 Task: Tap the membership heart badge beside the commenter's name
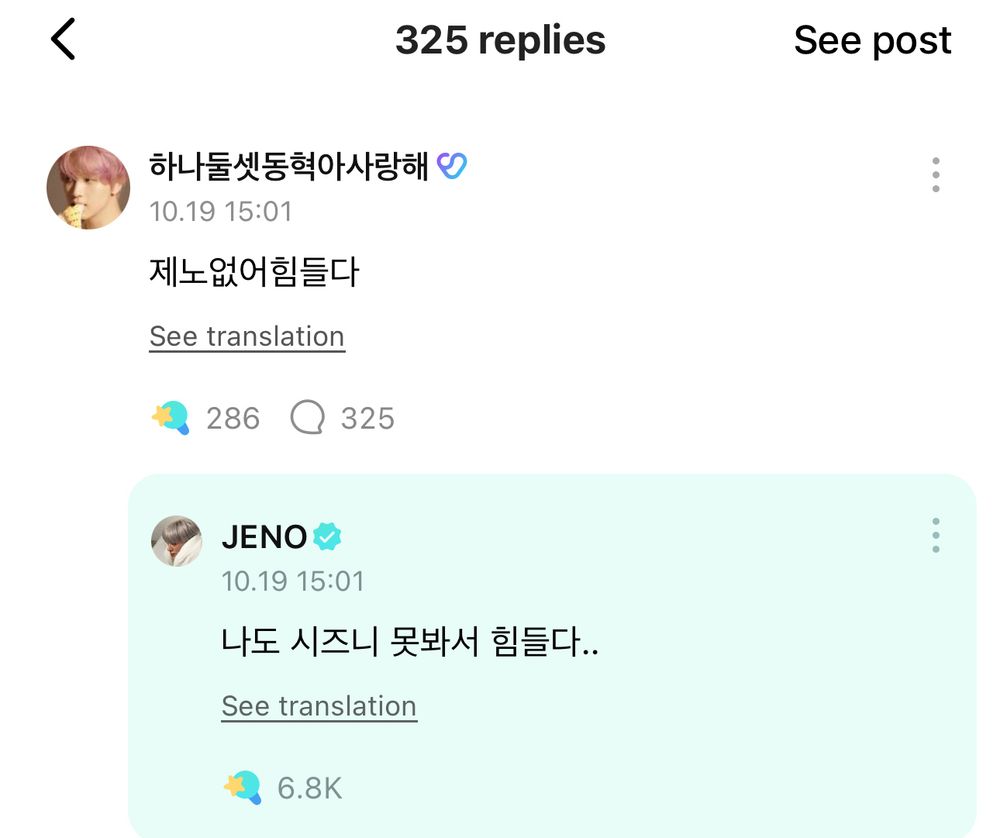[452, 167]
